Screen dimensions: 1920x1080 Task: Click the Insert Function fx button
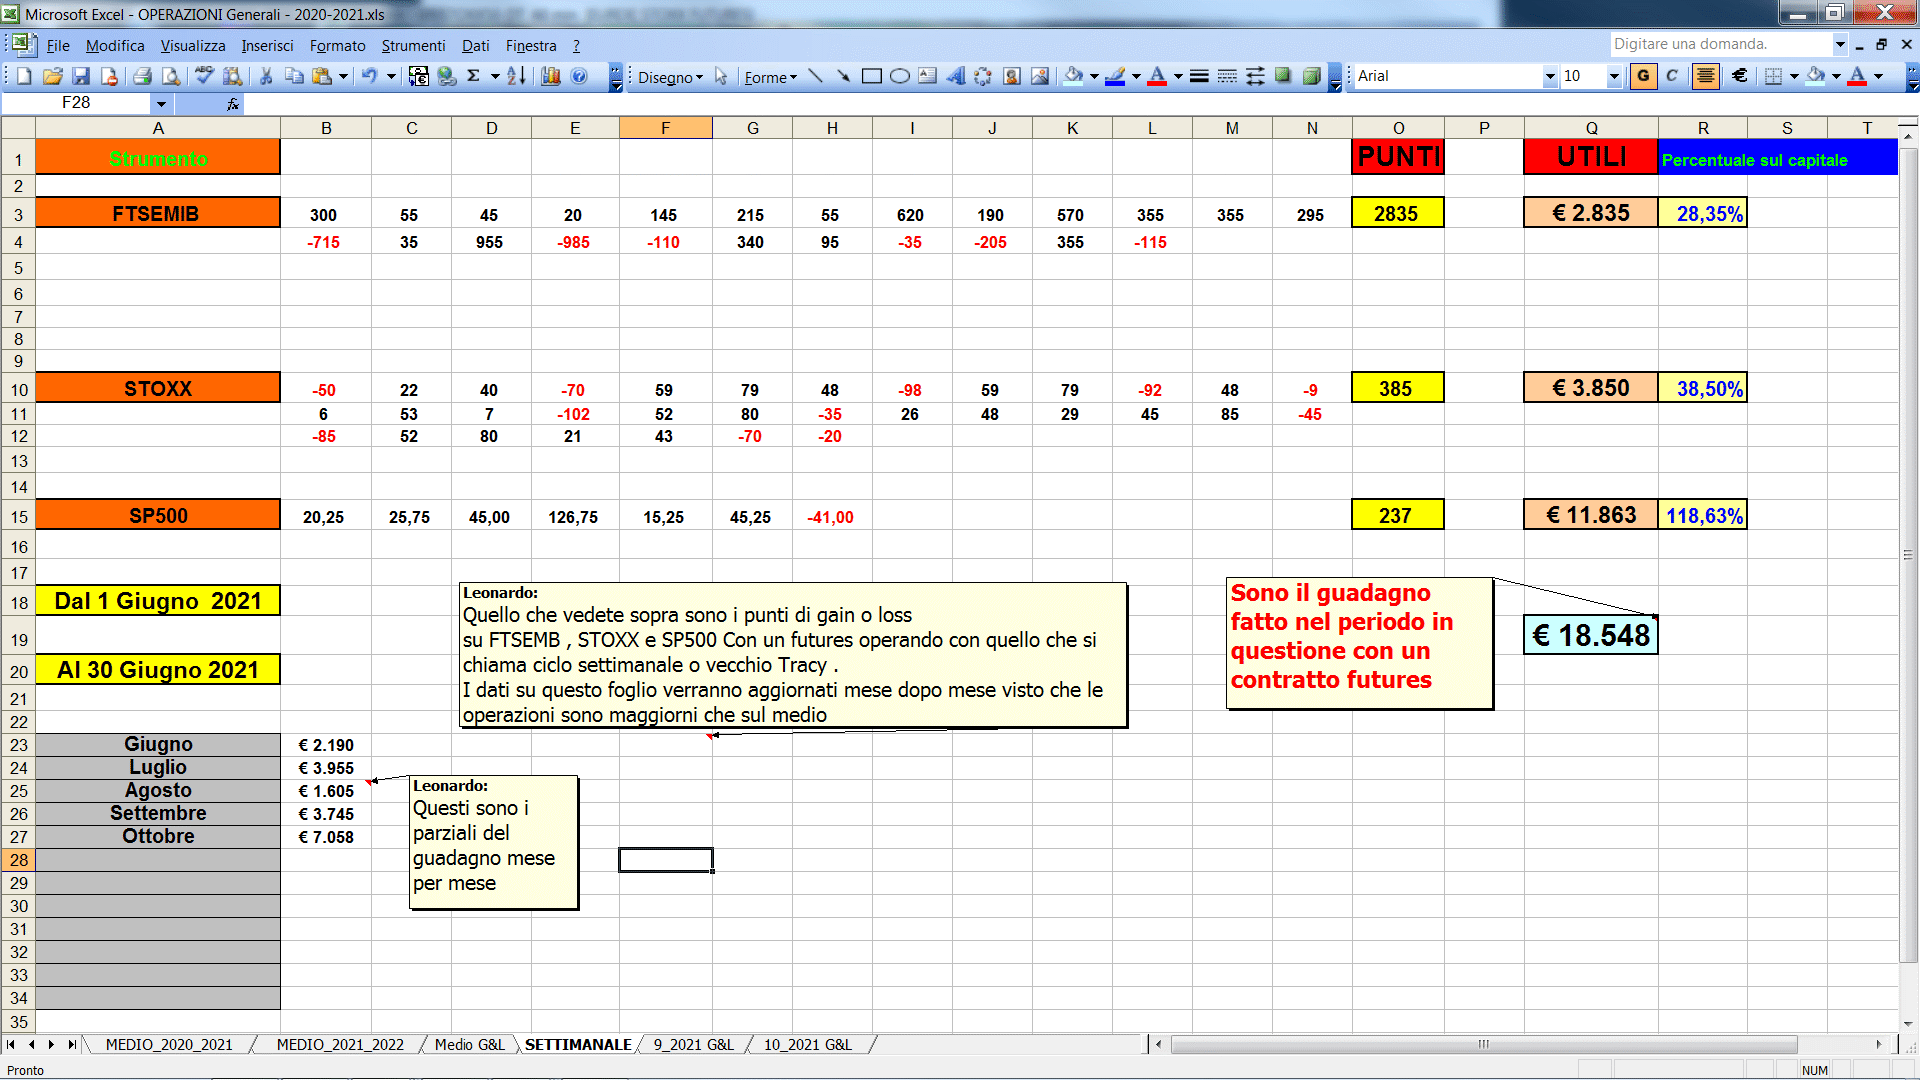pyautogui.click(x=233, y=103)
